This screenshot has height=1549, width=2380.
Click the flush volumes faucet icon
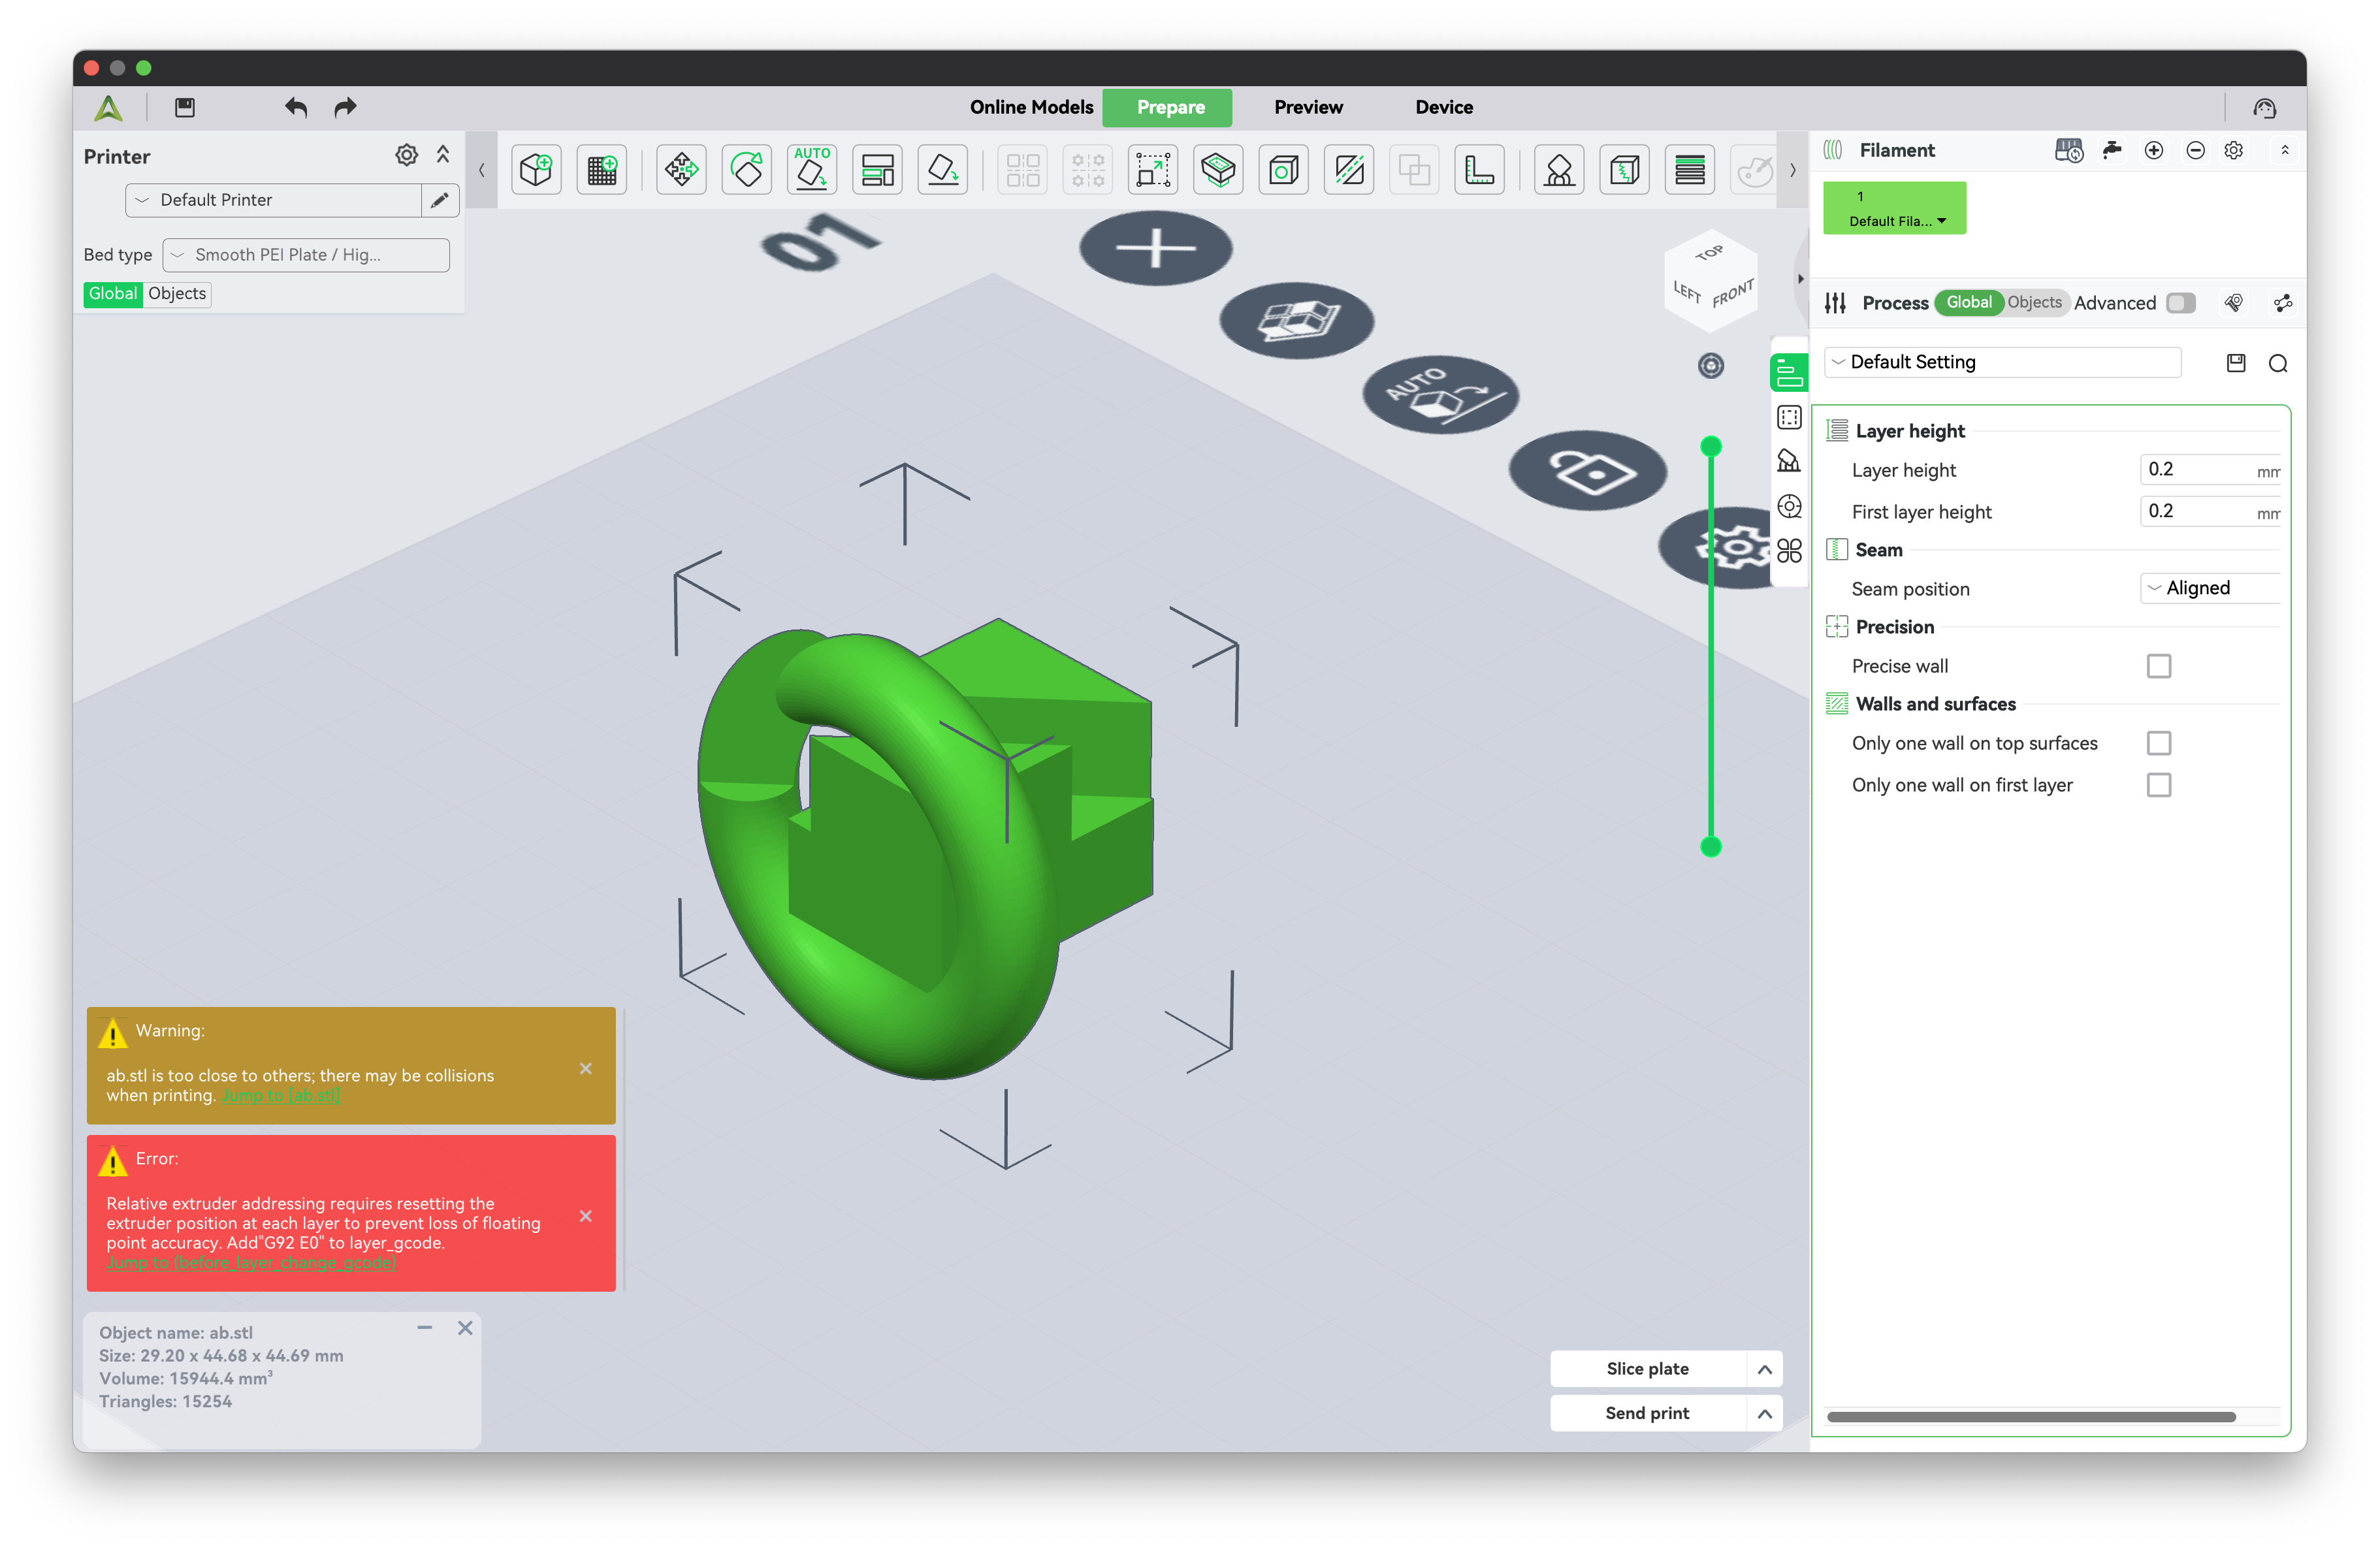pyautogui.click(x=2112, y=150)
